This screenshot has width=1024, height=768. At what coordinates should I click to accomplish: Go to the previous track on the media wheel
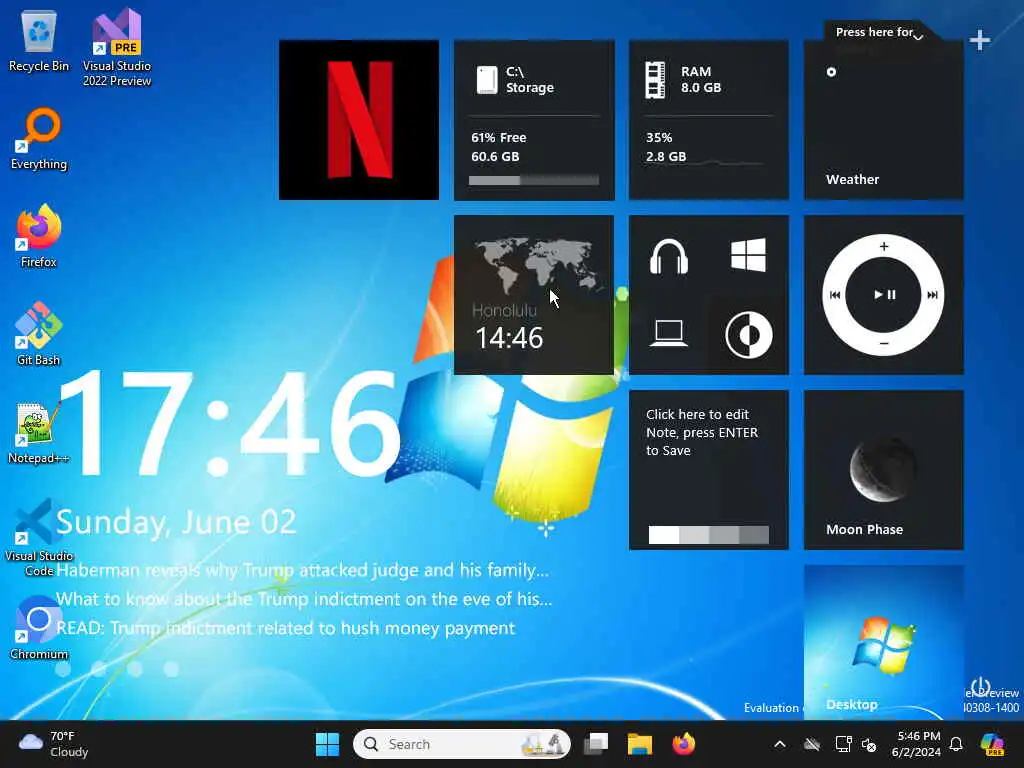point(835,295)
